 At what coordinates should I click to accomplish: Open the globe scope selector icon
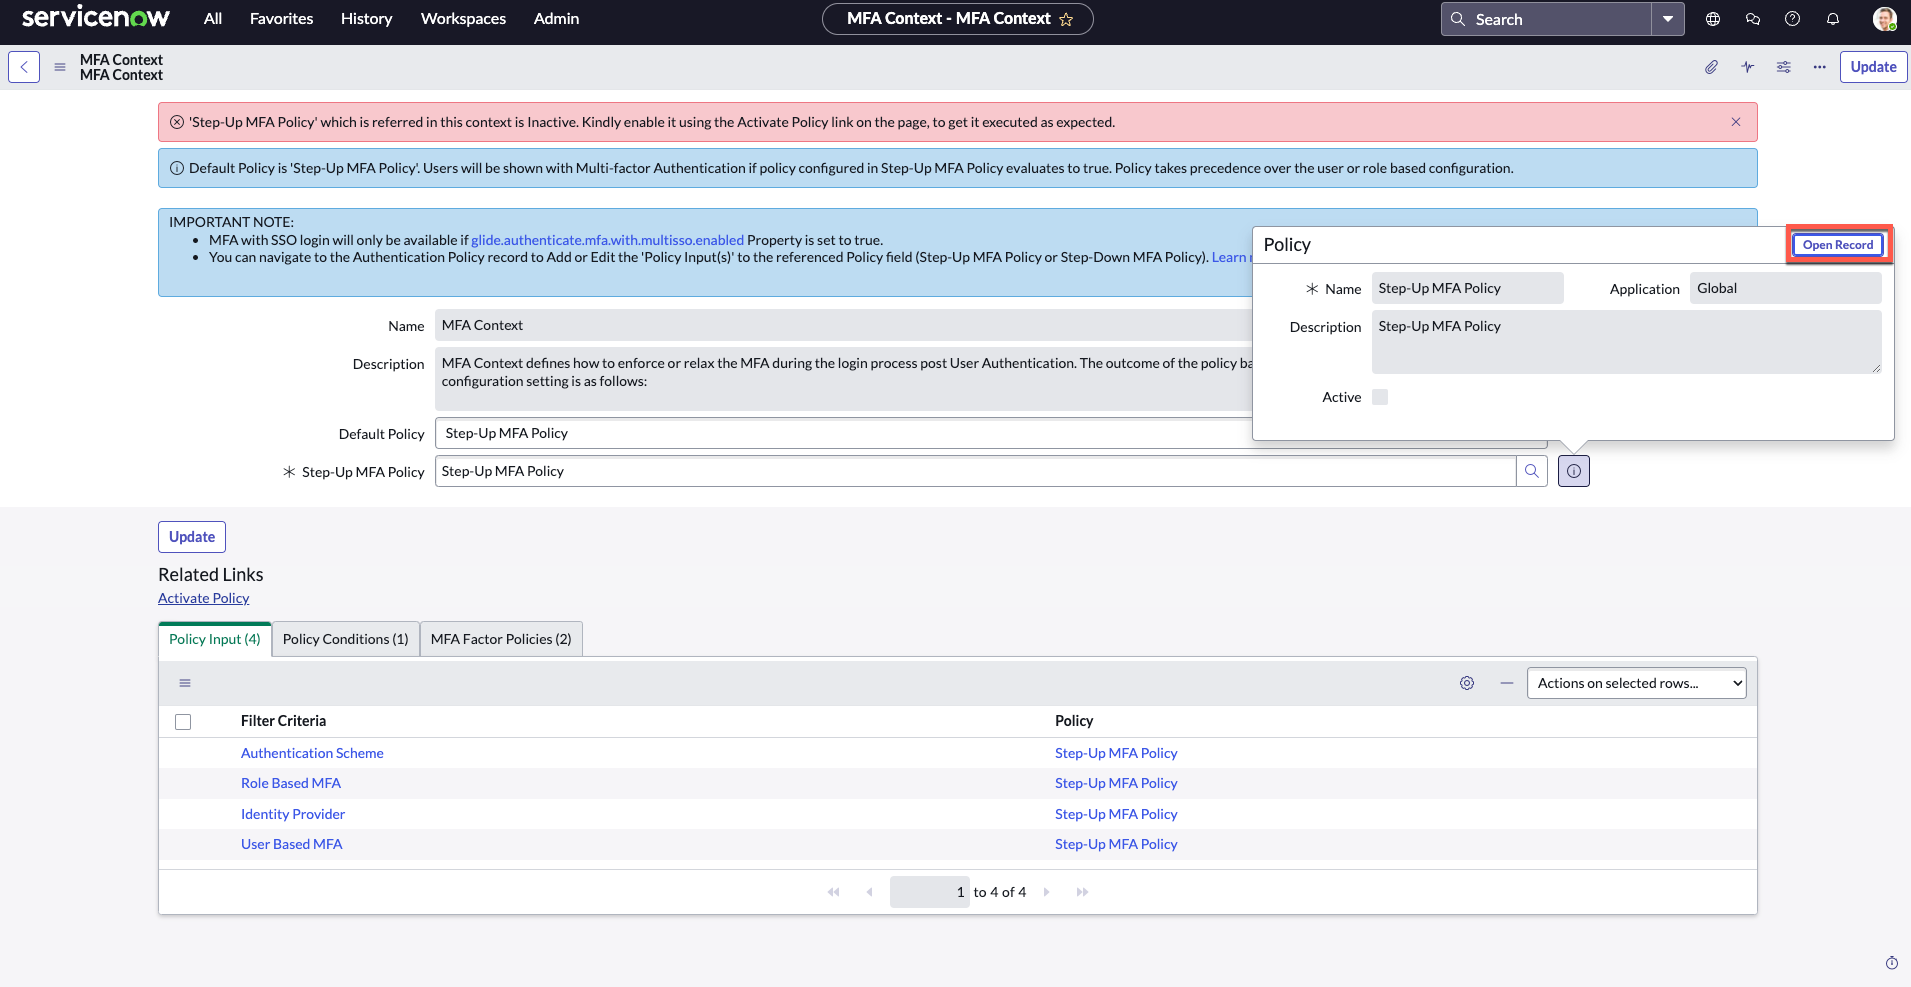(x=1713, y=19)
